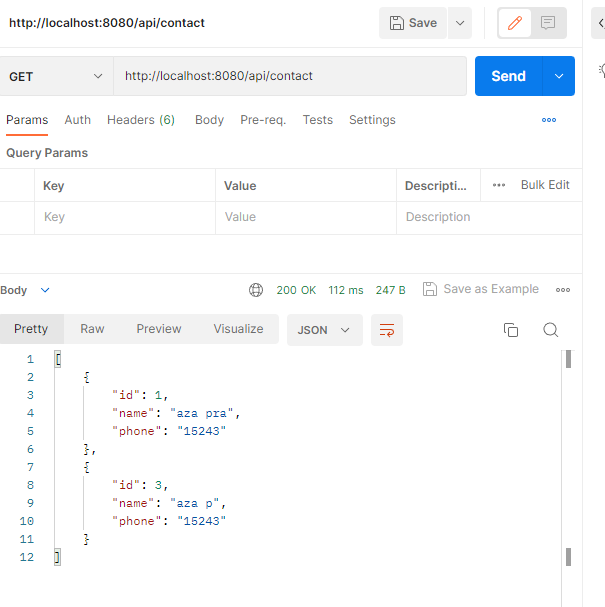Viewport: 605px width, 607px height.
Task: Select the Params tab
Action: [27, 120]
